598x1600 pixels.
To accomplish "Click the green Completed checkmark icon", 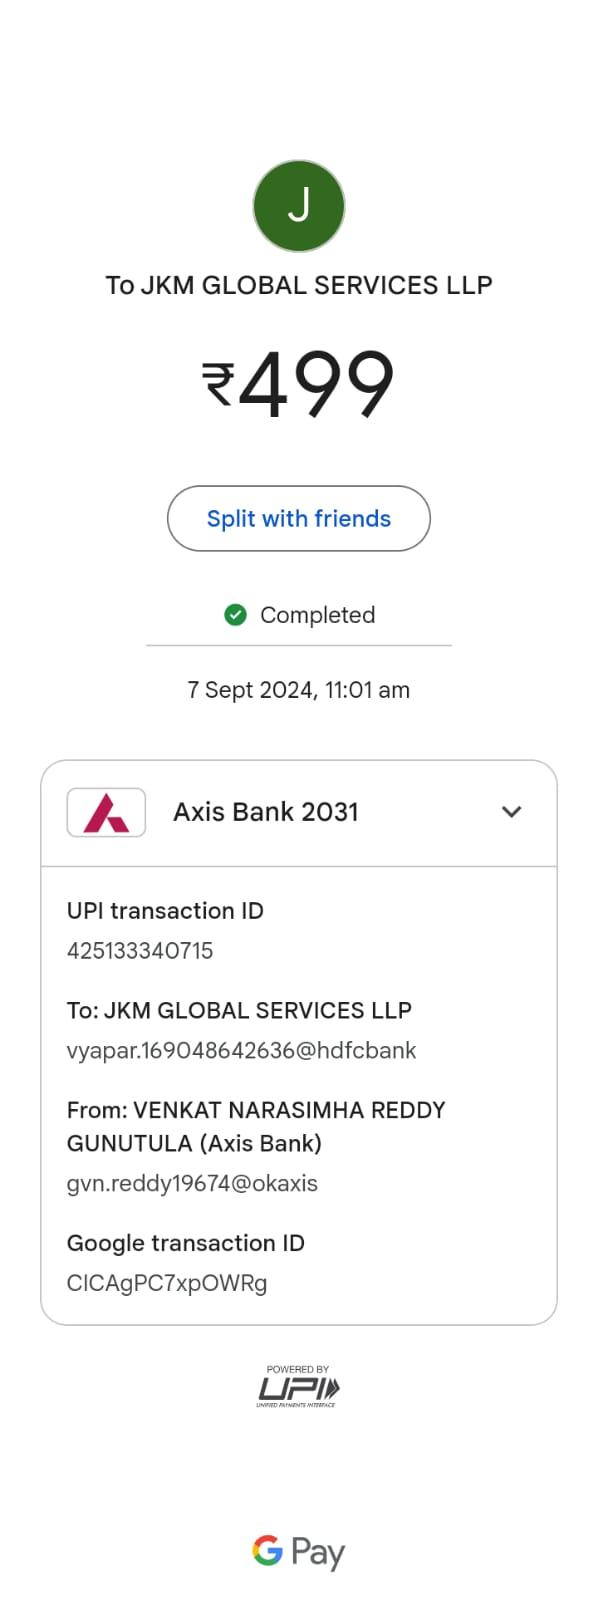I will [235, 615].
